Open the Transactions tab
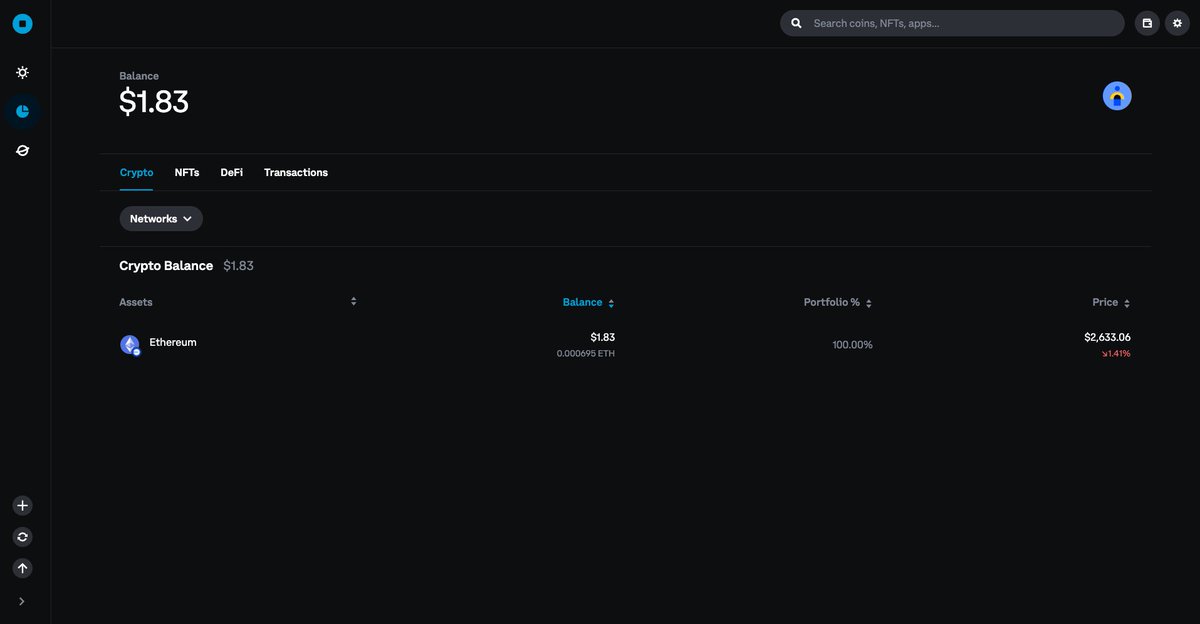Screen dimensions: 1200x624 tap(296, 172)
